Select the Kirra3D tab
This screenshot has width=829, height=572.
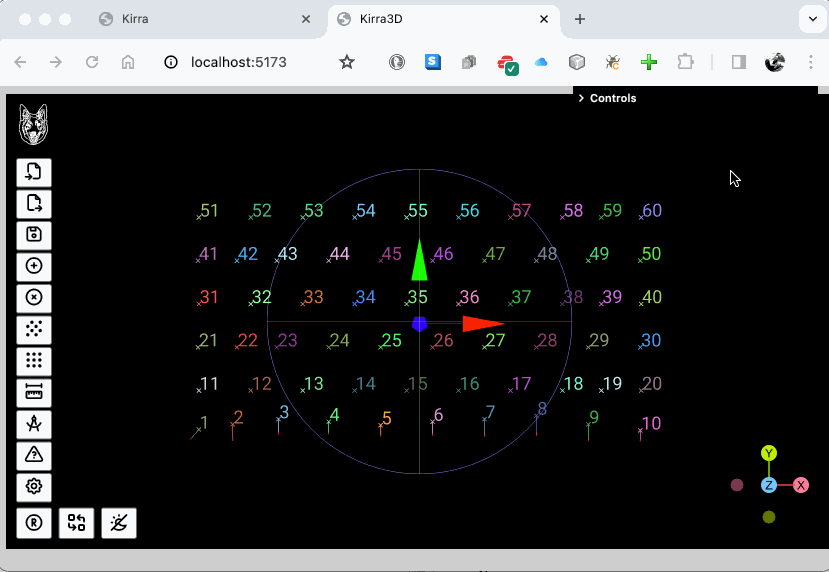(x=444, y=19)
